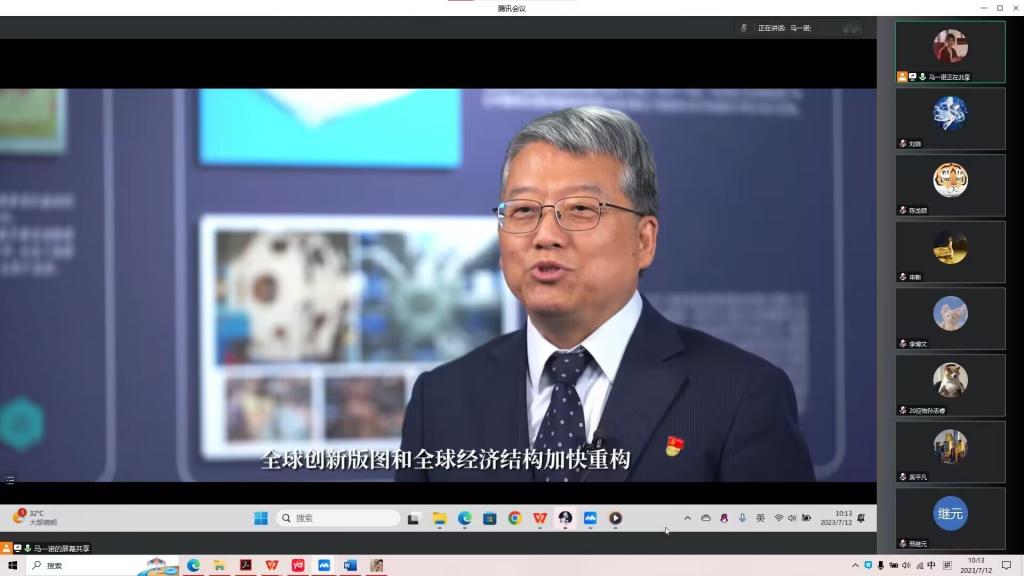Launch the red Youdao 'yd' taskbar icon
This screenshot has height=576, width=1024.
pos(298,565)
